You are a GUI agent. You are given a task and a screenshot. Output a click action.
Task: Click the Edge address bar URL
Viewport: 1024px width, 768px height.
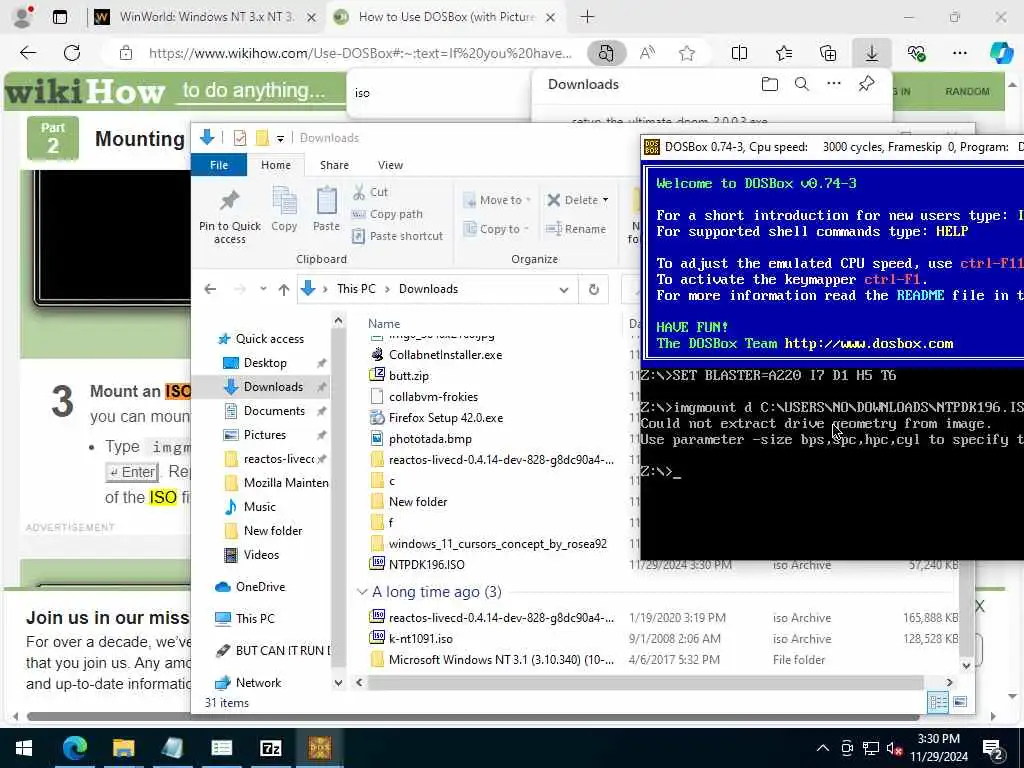[x=360, y=54]
